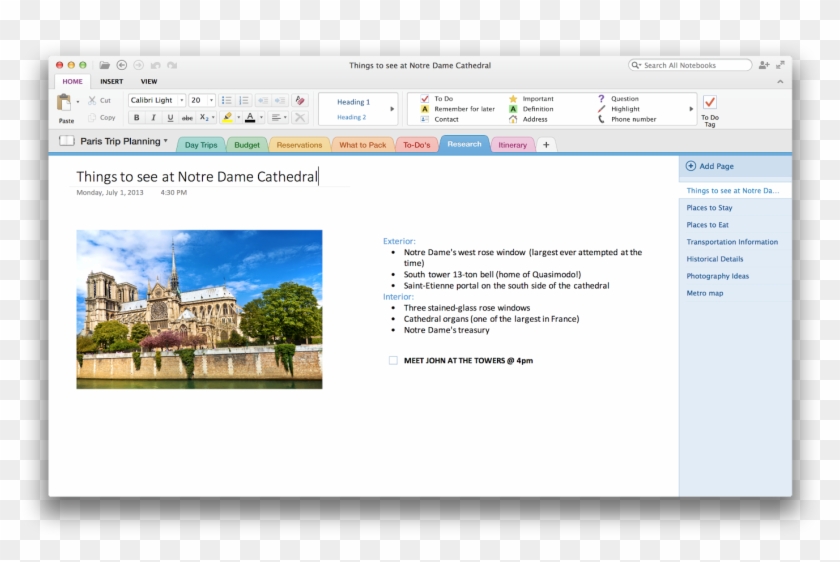This screenshot has width=840, height=562.
Task: Expand the heading styles gallery
Action: [x=392, y=109]
